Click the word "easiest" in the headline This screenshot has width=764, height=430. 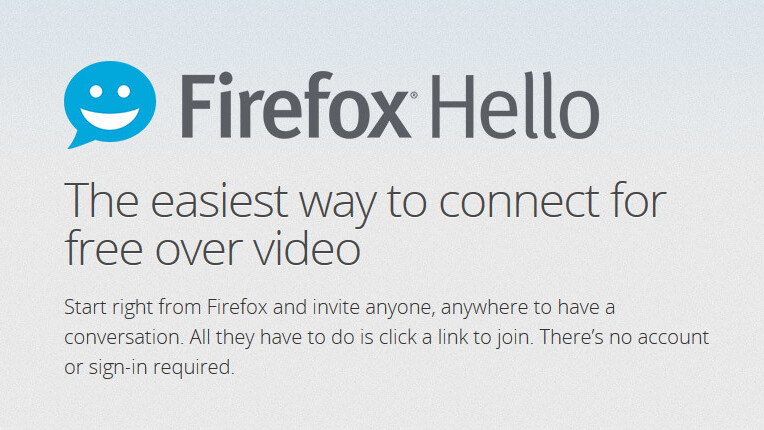coord(220,202)
